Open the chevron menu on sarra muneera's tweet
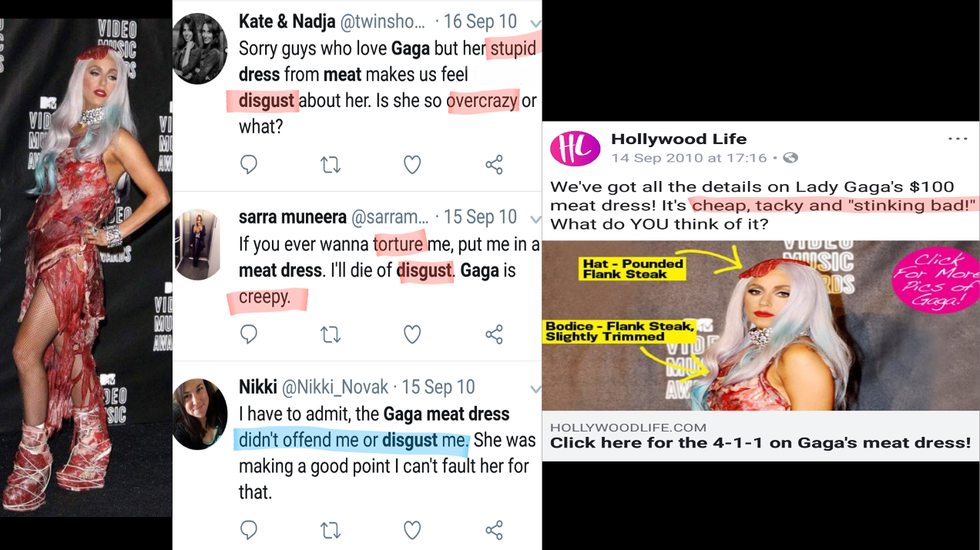The width and height of the screenshot is (980, 550). [x=535, y=217]
